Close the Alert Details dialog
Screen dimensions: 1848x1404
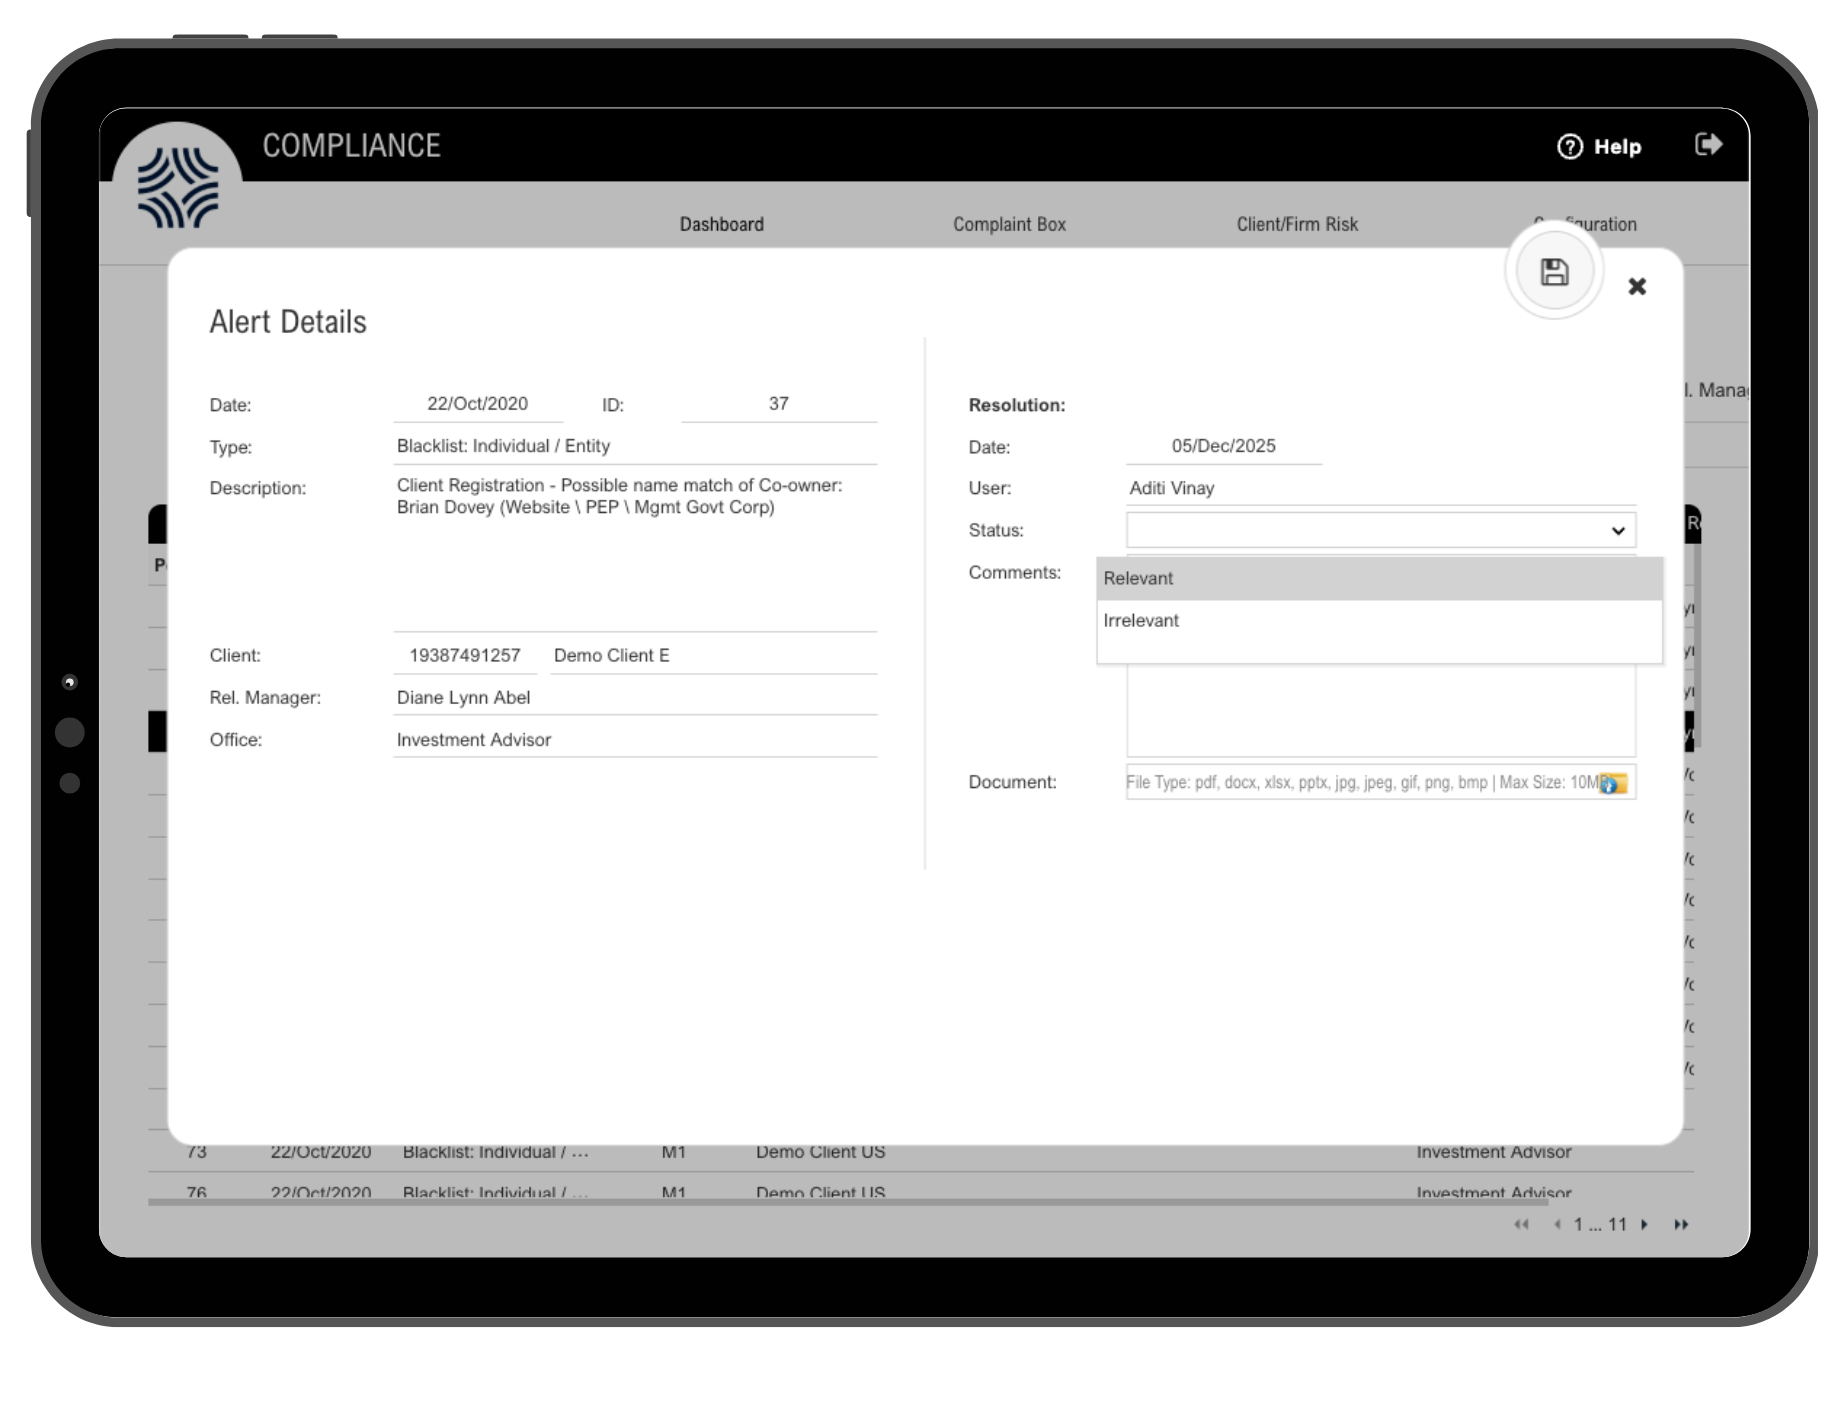(1638, 286)
